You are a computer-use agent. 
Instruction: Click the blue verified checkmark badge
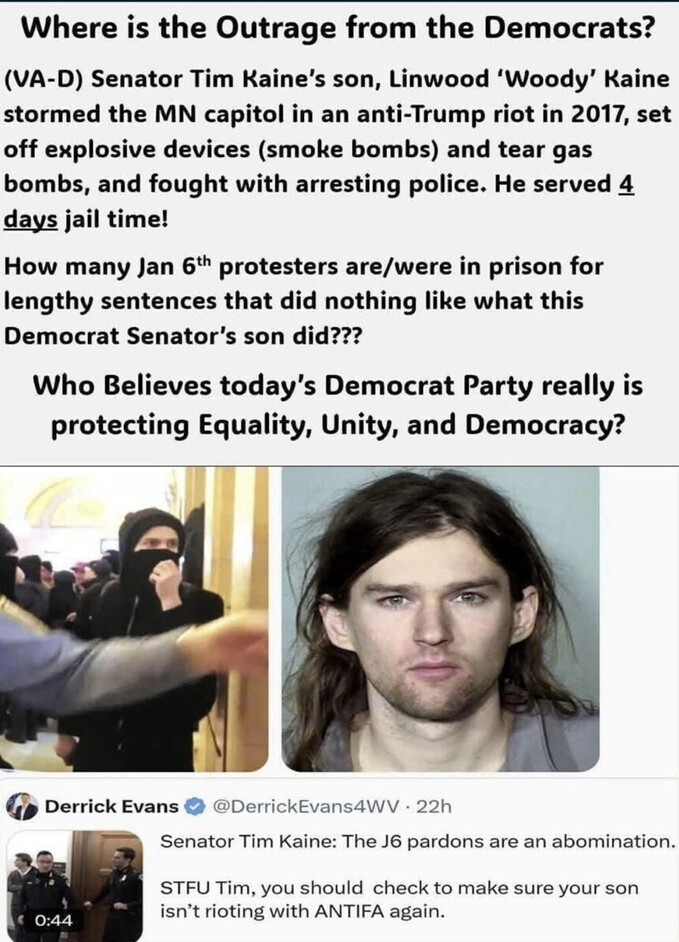pyautogui.click(x=194, y=806)
